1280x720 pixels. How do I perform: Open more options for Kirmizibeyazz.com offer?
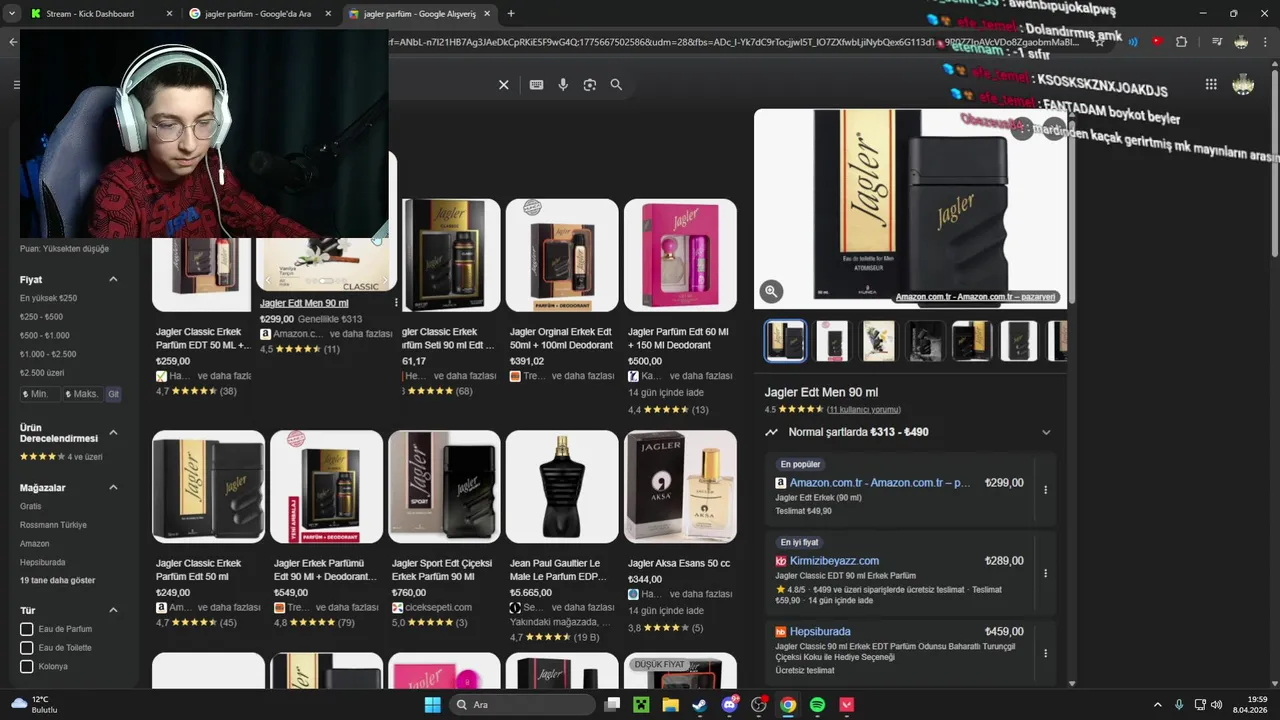coord(1046,574)
